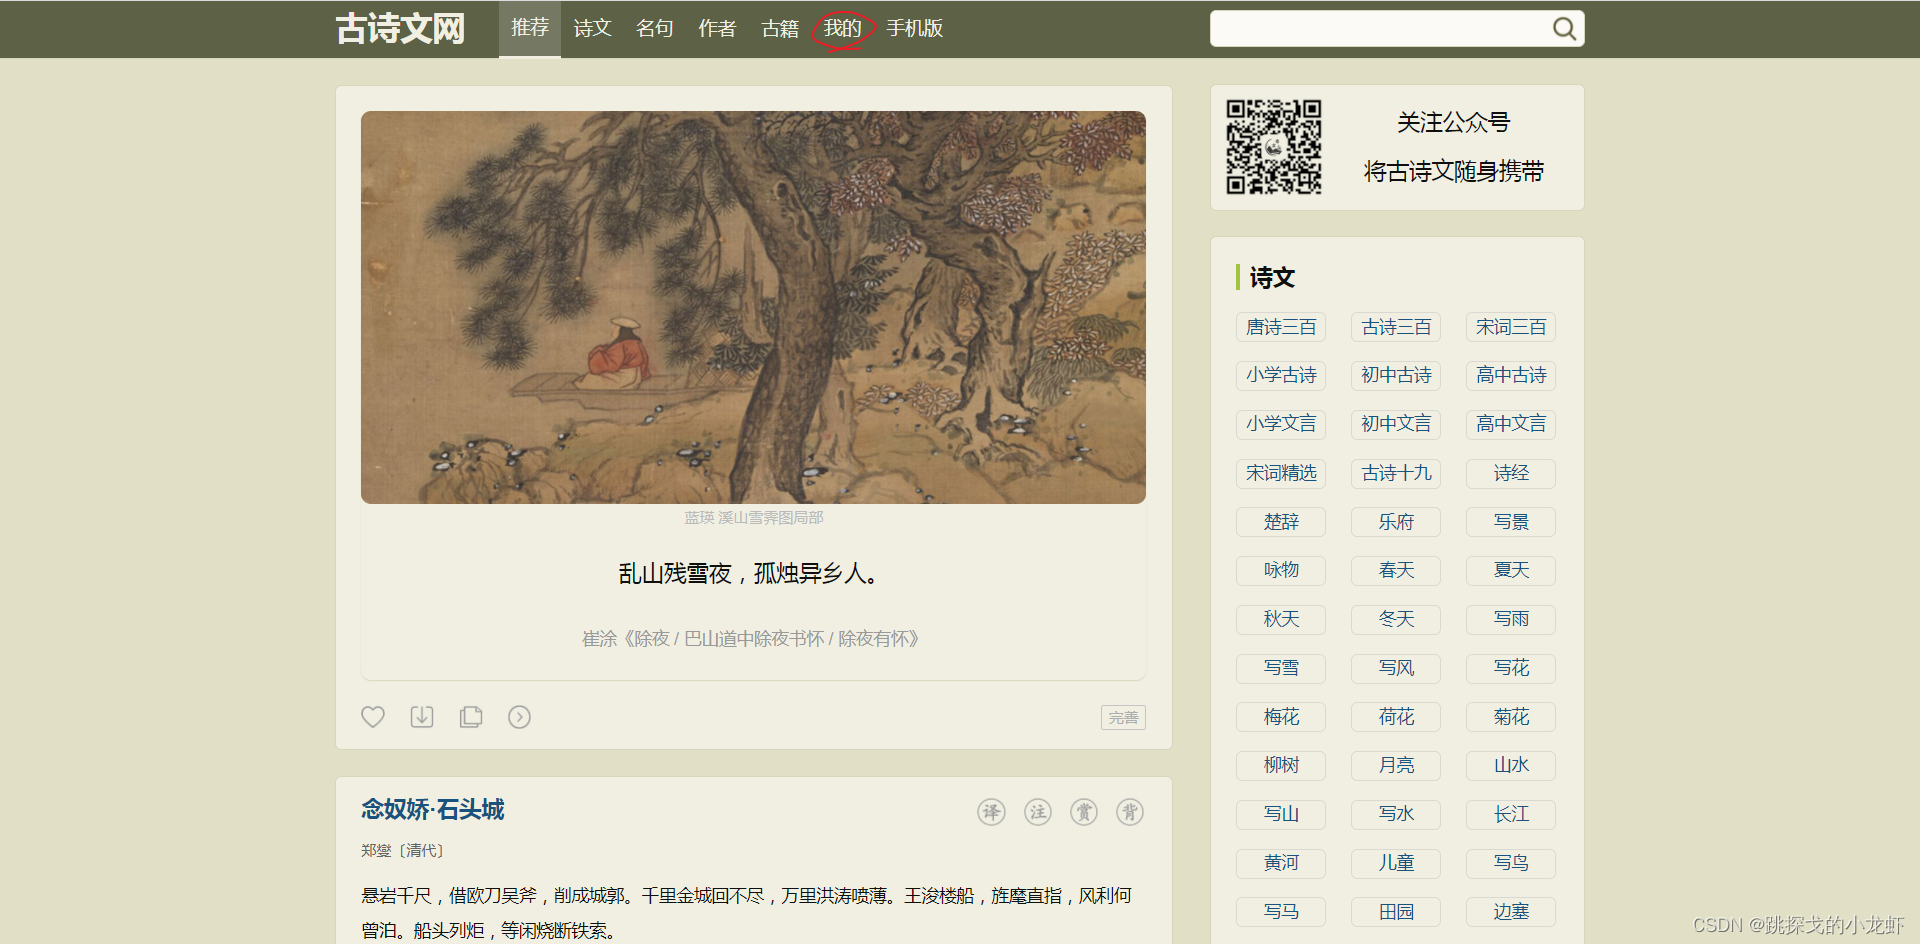Open appreciation (赏) for 念奴娇·石头城
The image size is (1920, 944).
pyautogui.click(x=1084, y=812)
